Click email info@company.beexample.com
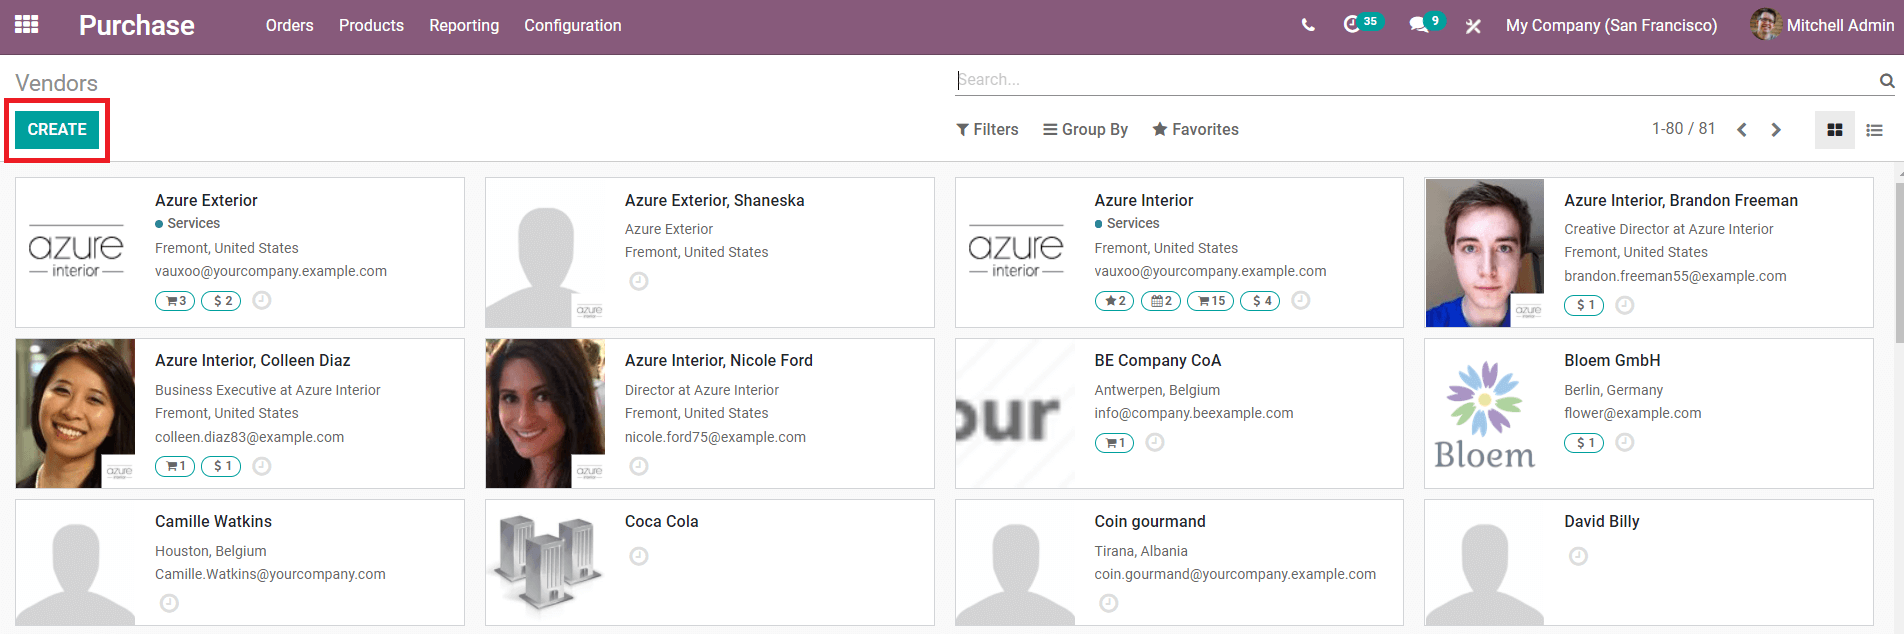Screen dimensions: 1904x634 click(1194, 413)
